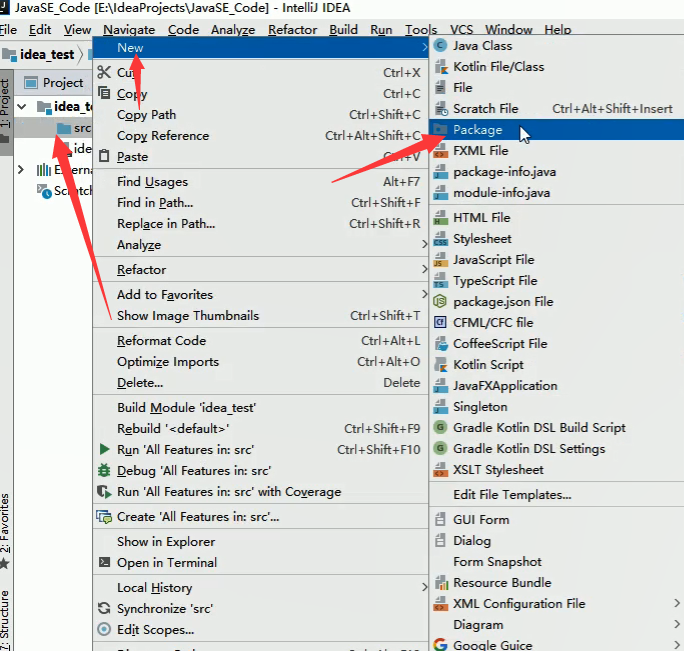Select module-info.java entry
The height and width of the screenshot is (651, 684).
(556, 192)
